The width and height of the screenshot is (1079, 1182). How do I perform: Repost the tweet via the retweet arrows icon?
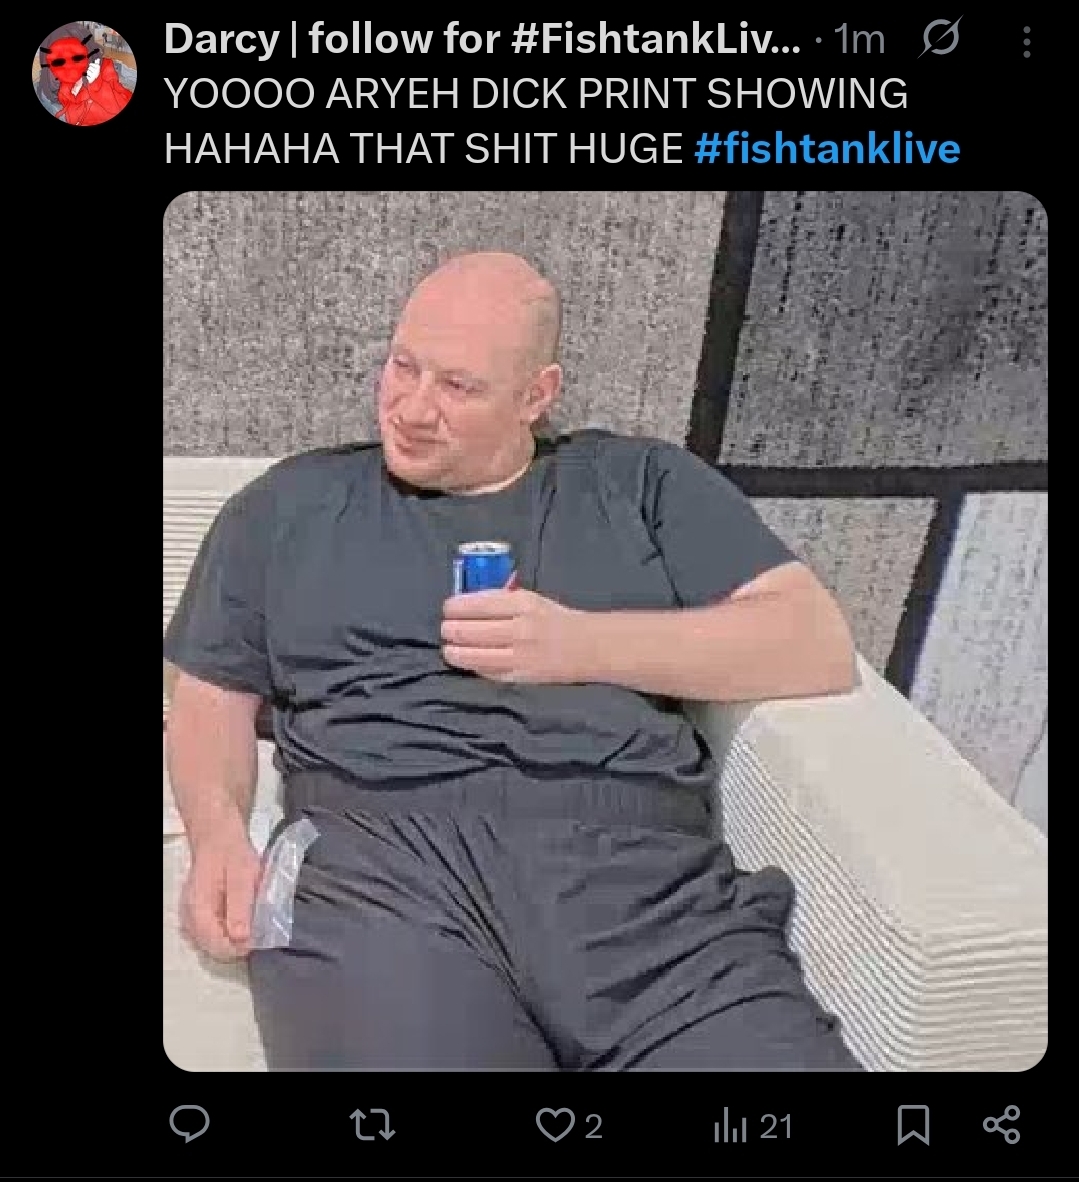[x=372, y=1125]
